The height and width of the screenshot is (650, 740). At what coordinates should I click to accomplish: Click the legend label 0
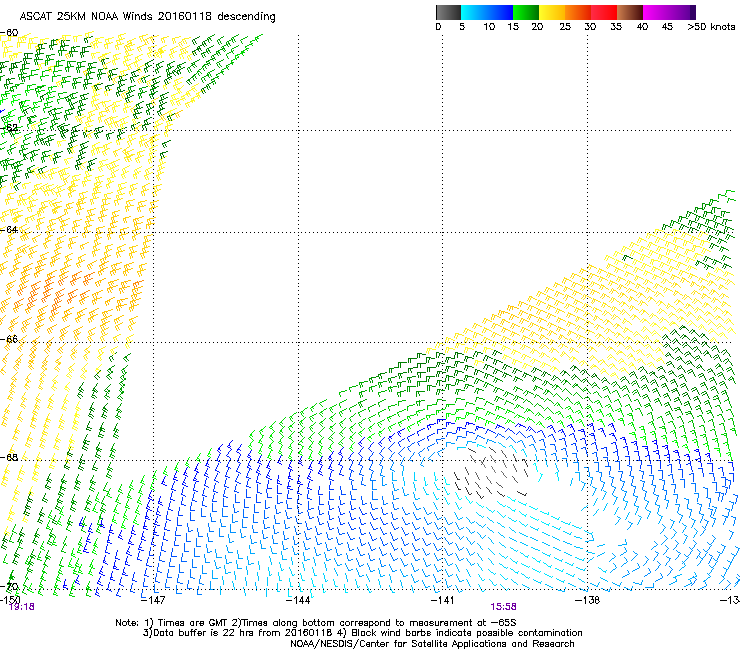438,27
